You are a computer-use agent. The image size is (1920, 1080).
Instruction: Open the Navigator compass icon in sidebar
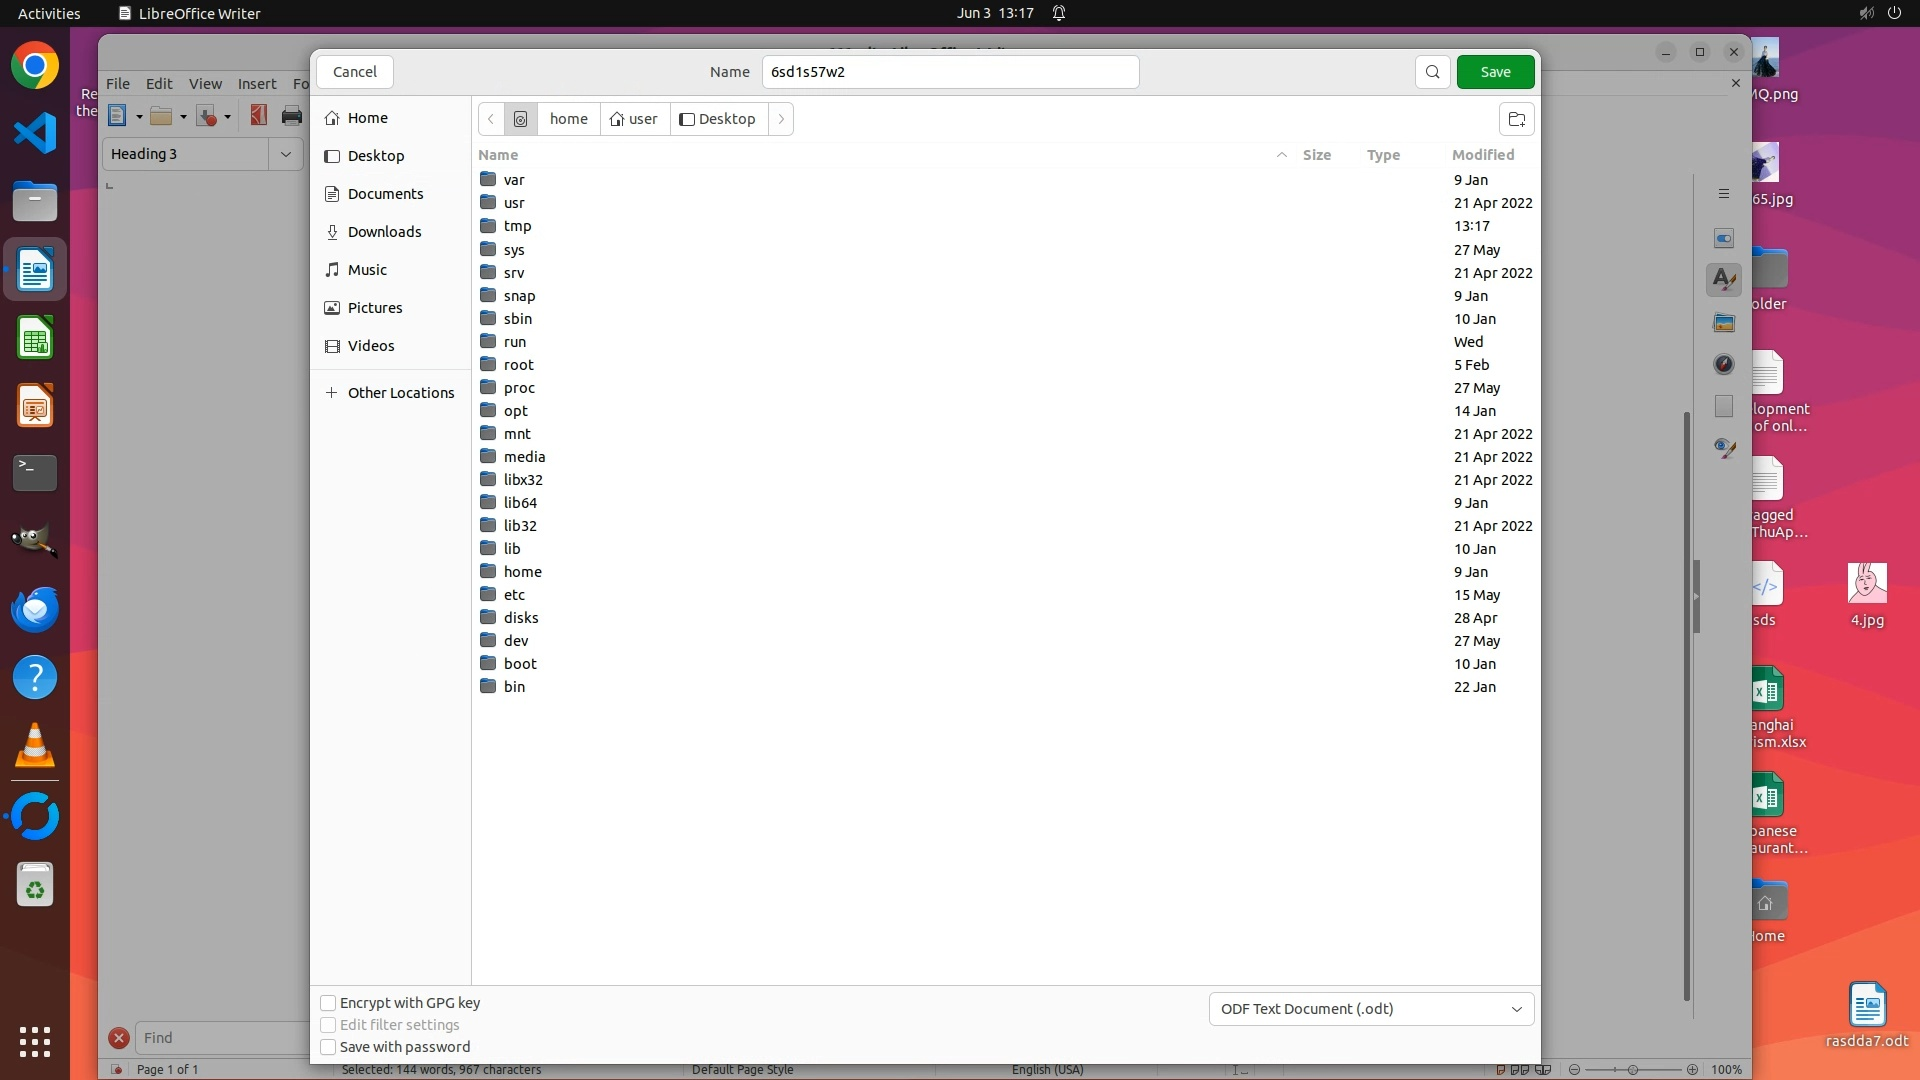[x=1723, y=364]
